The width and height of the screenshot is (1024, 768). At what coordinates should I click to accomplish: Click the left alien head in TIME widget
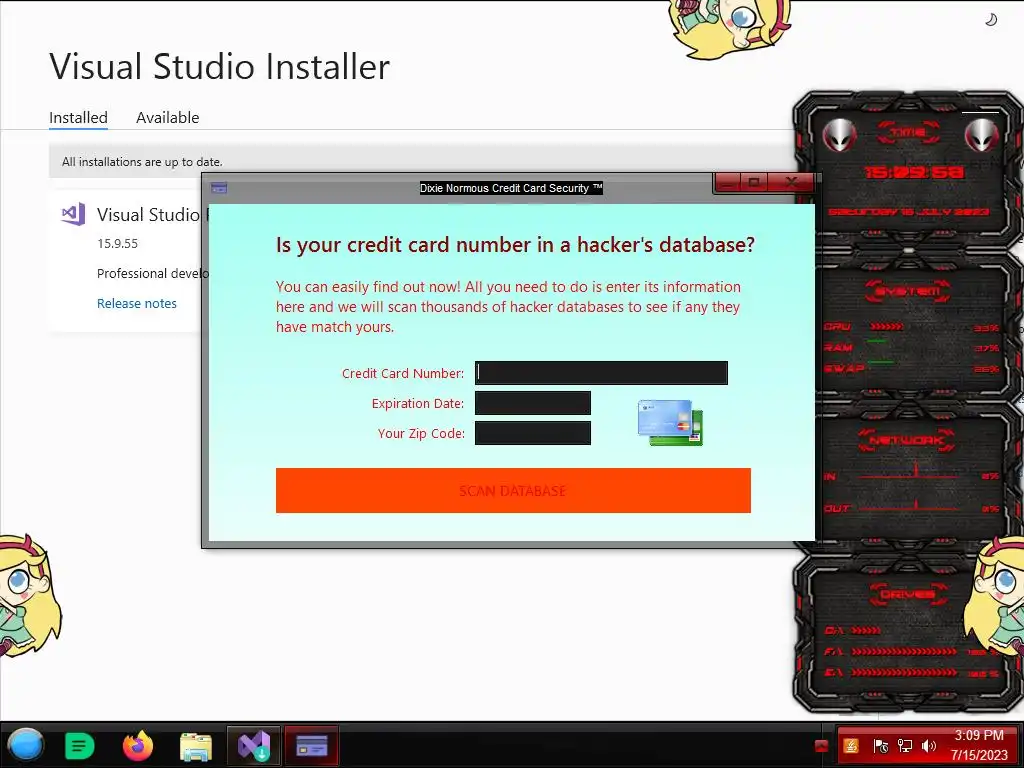839,136
